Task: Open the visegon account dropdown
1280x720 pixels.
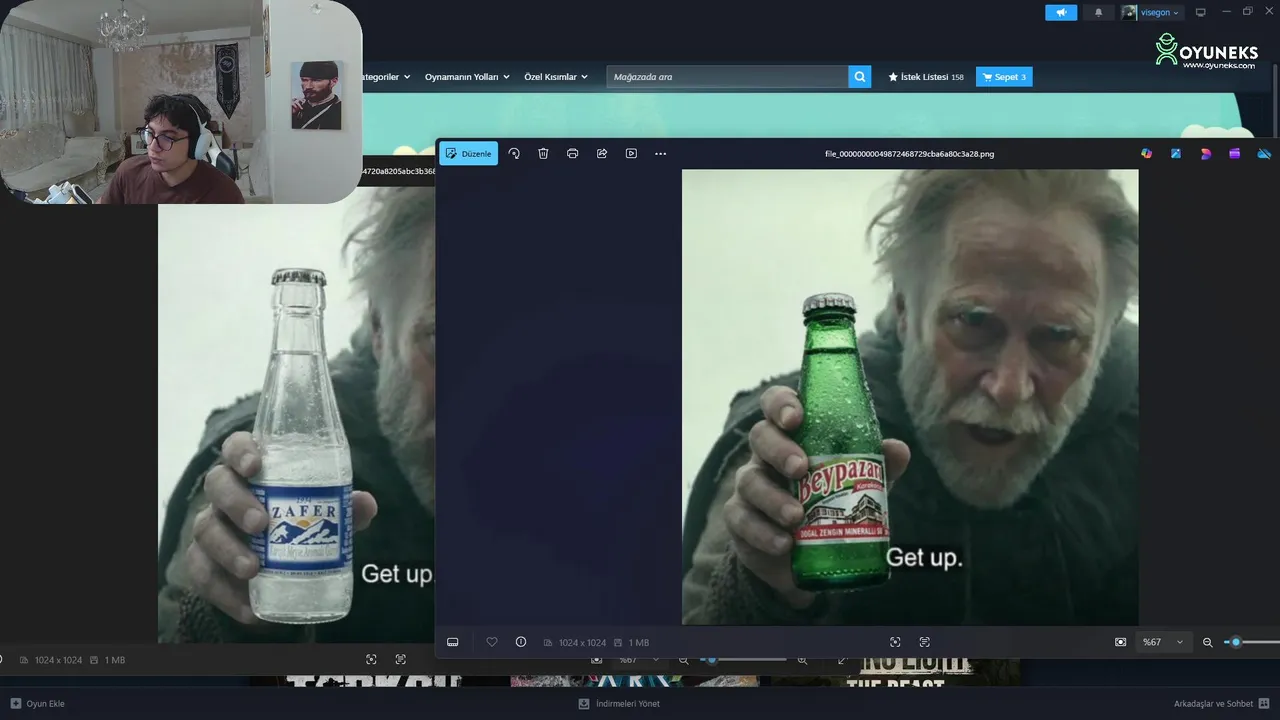Action: 1152,12
